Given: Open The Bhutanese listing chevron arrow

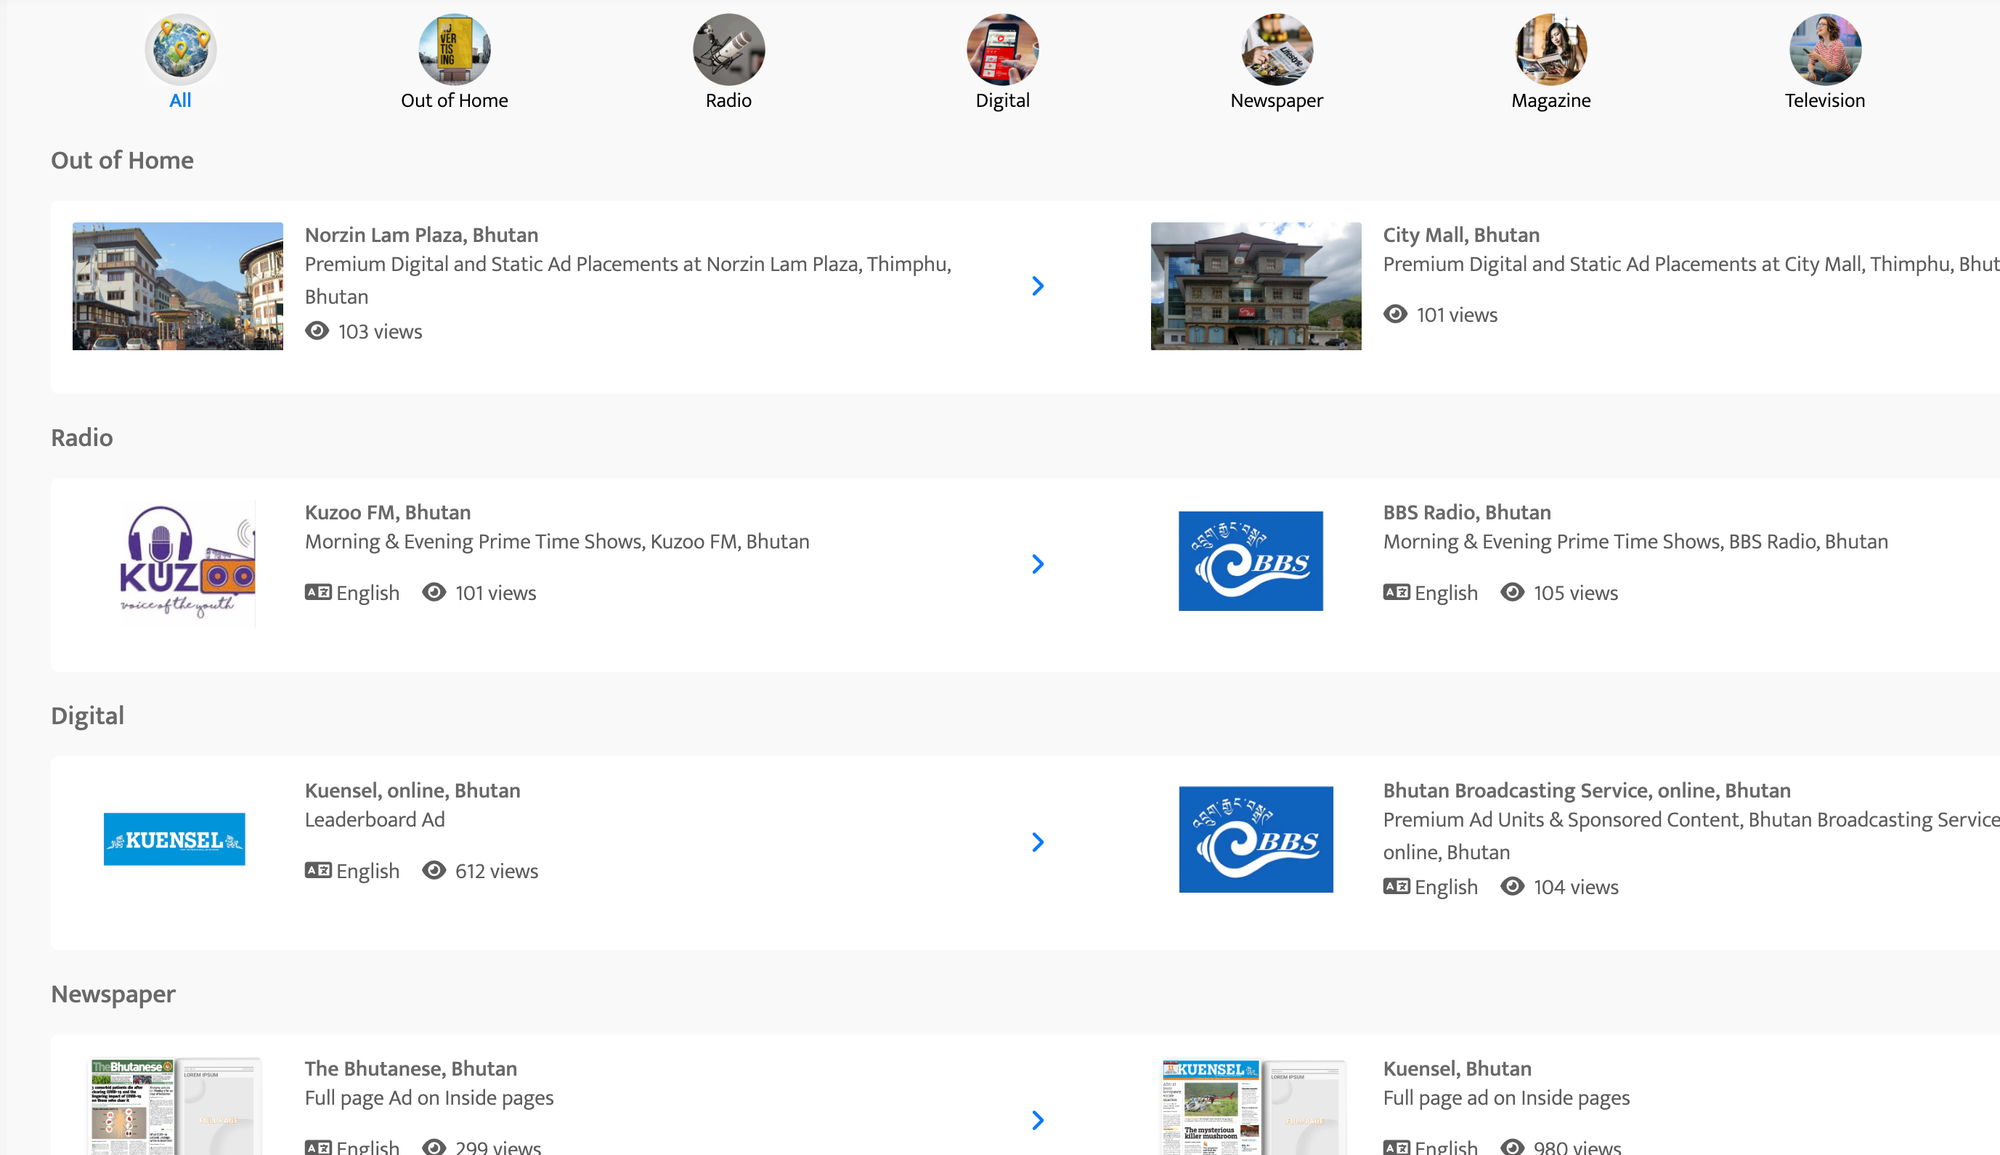Looking at the screenshot, I should (1038, 1120).
